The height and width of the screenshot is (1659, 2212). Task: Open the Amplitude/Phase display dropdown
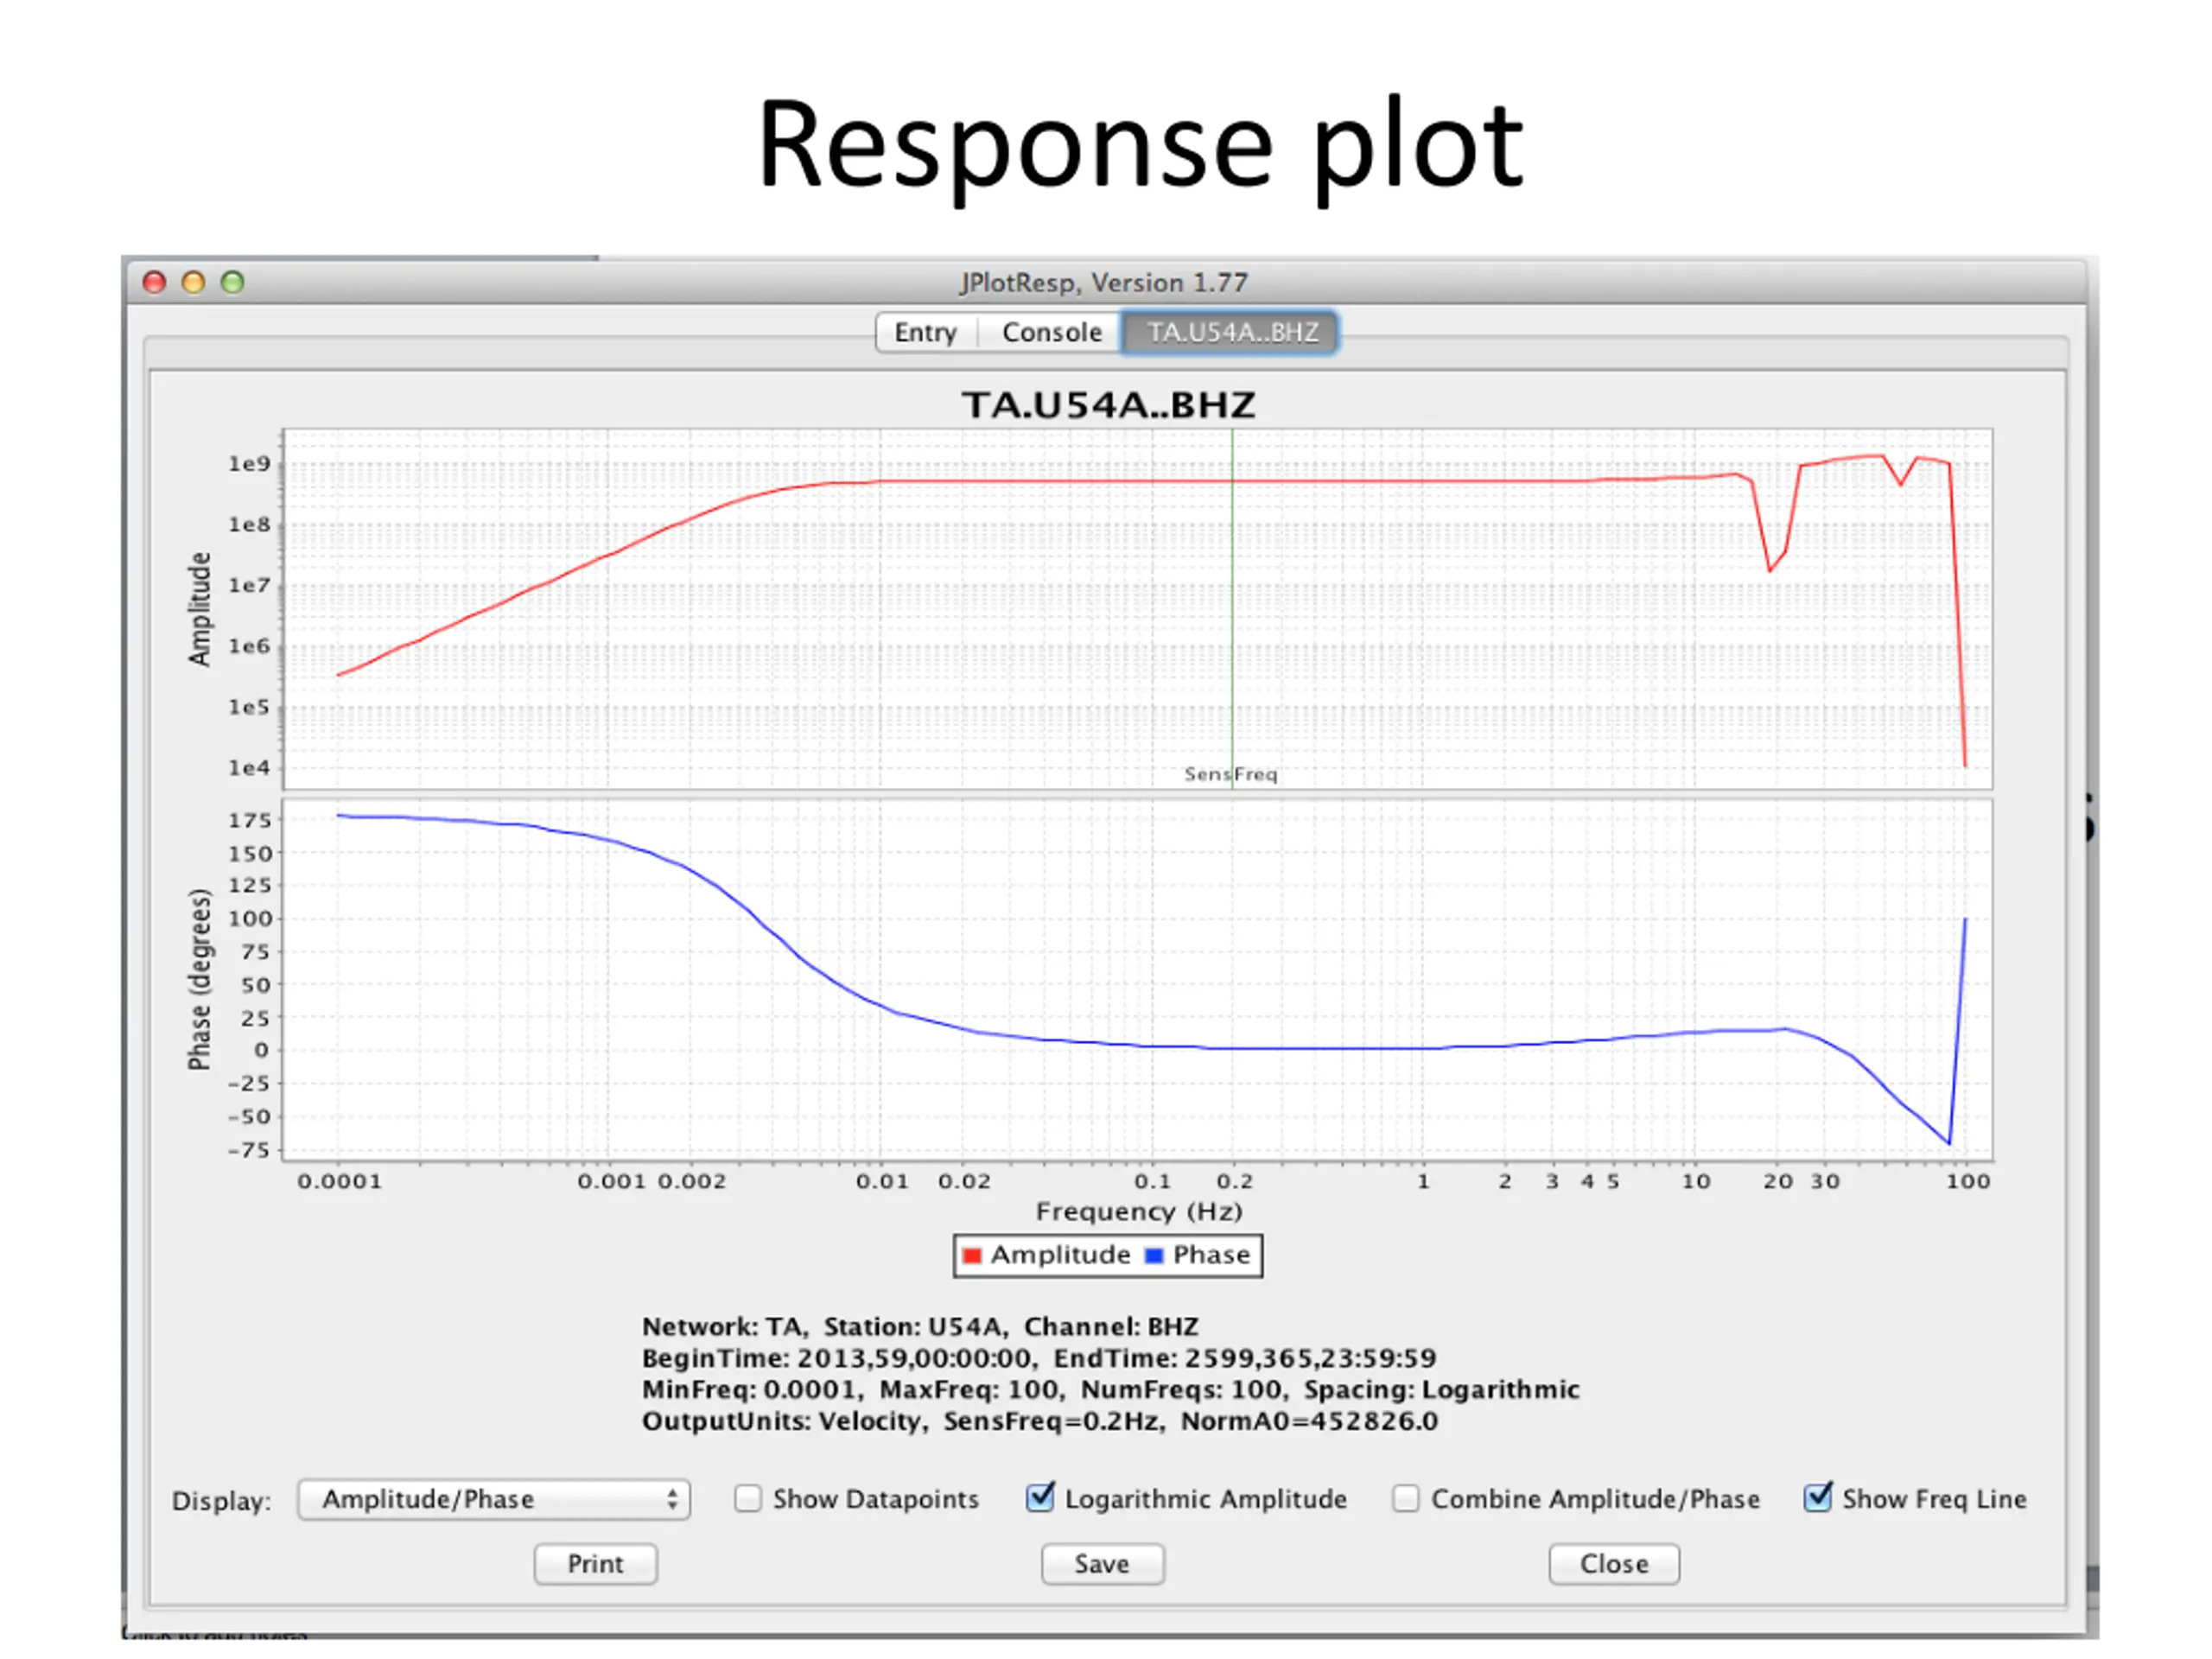click(x=493, y=1499)
